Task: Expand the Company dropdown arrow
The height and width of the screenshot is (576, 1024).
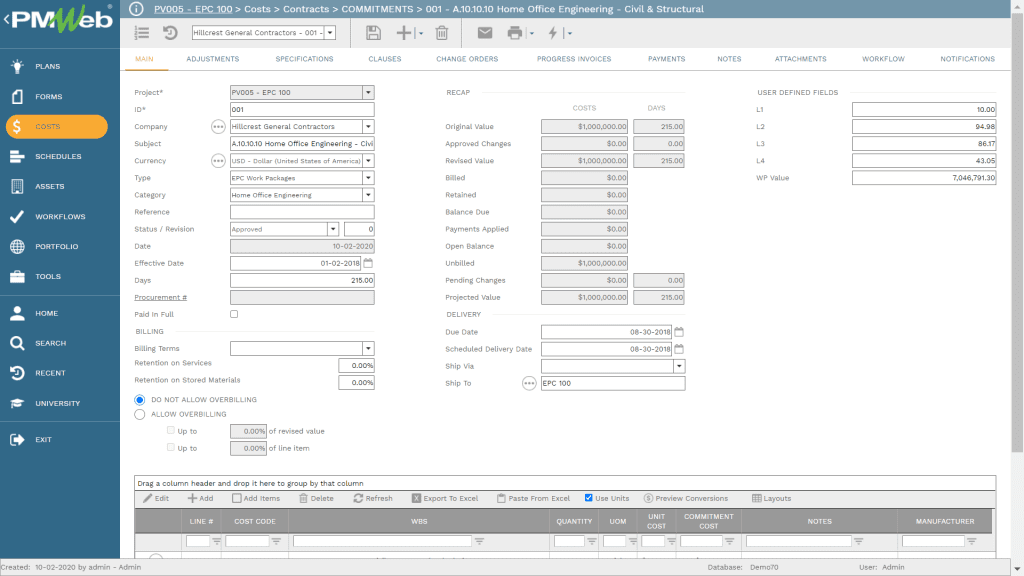Action: (368, 127)
